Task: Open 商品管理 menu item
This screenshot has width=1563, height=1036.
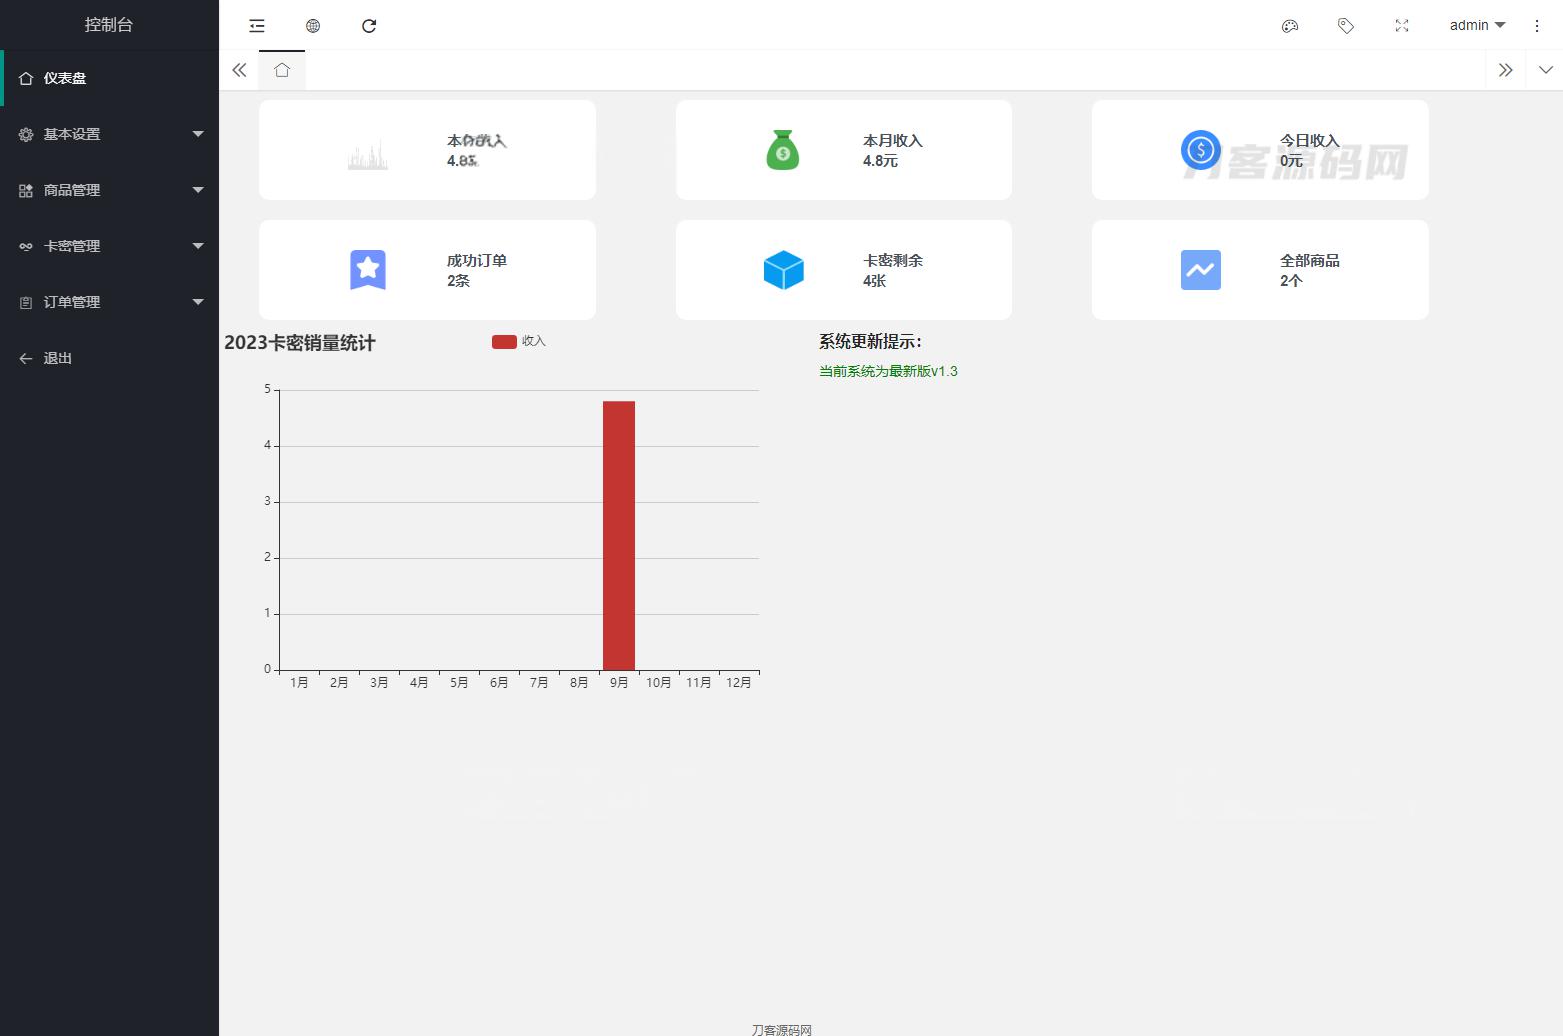Action: coord(109,190)
